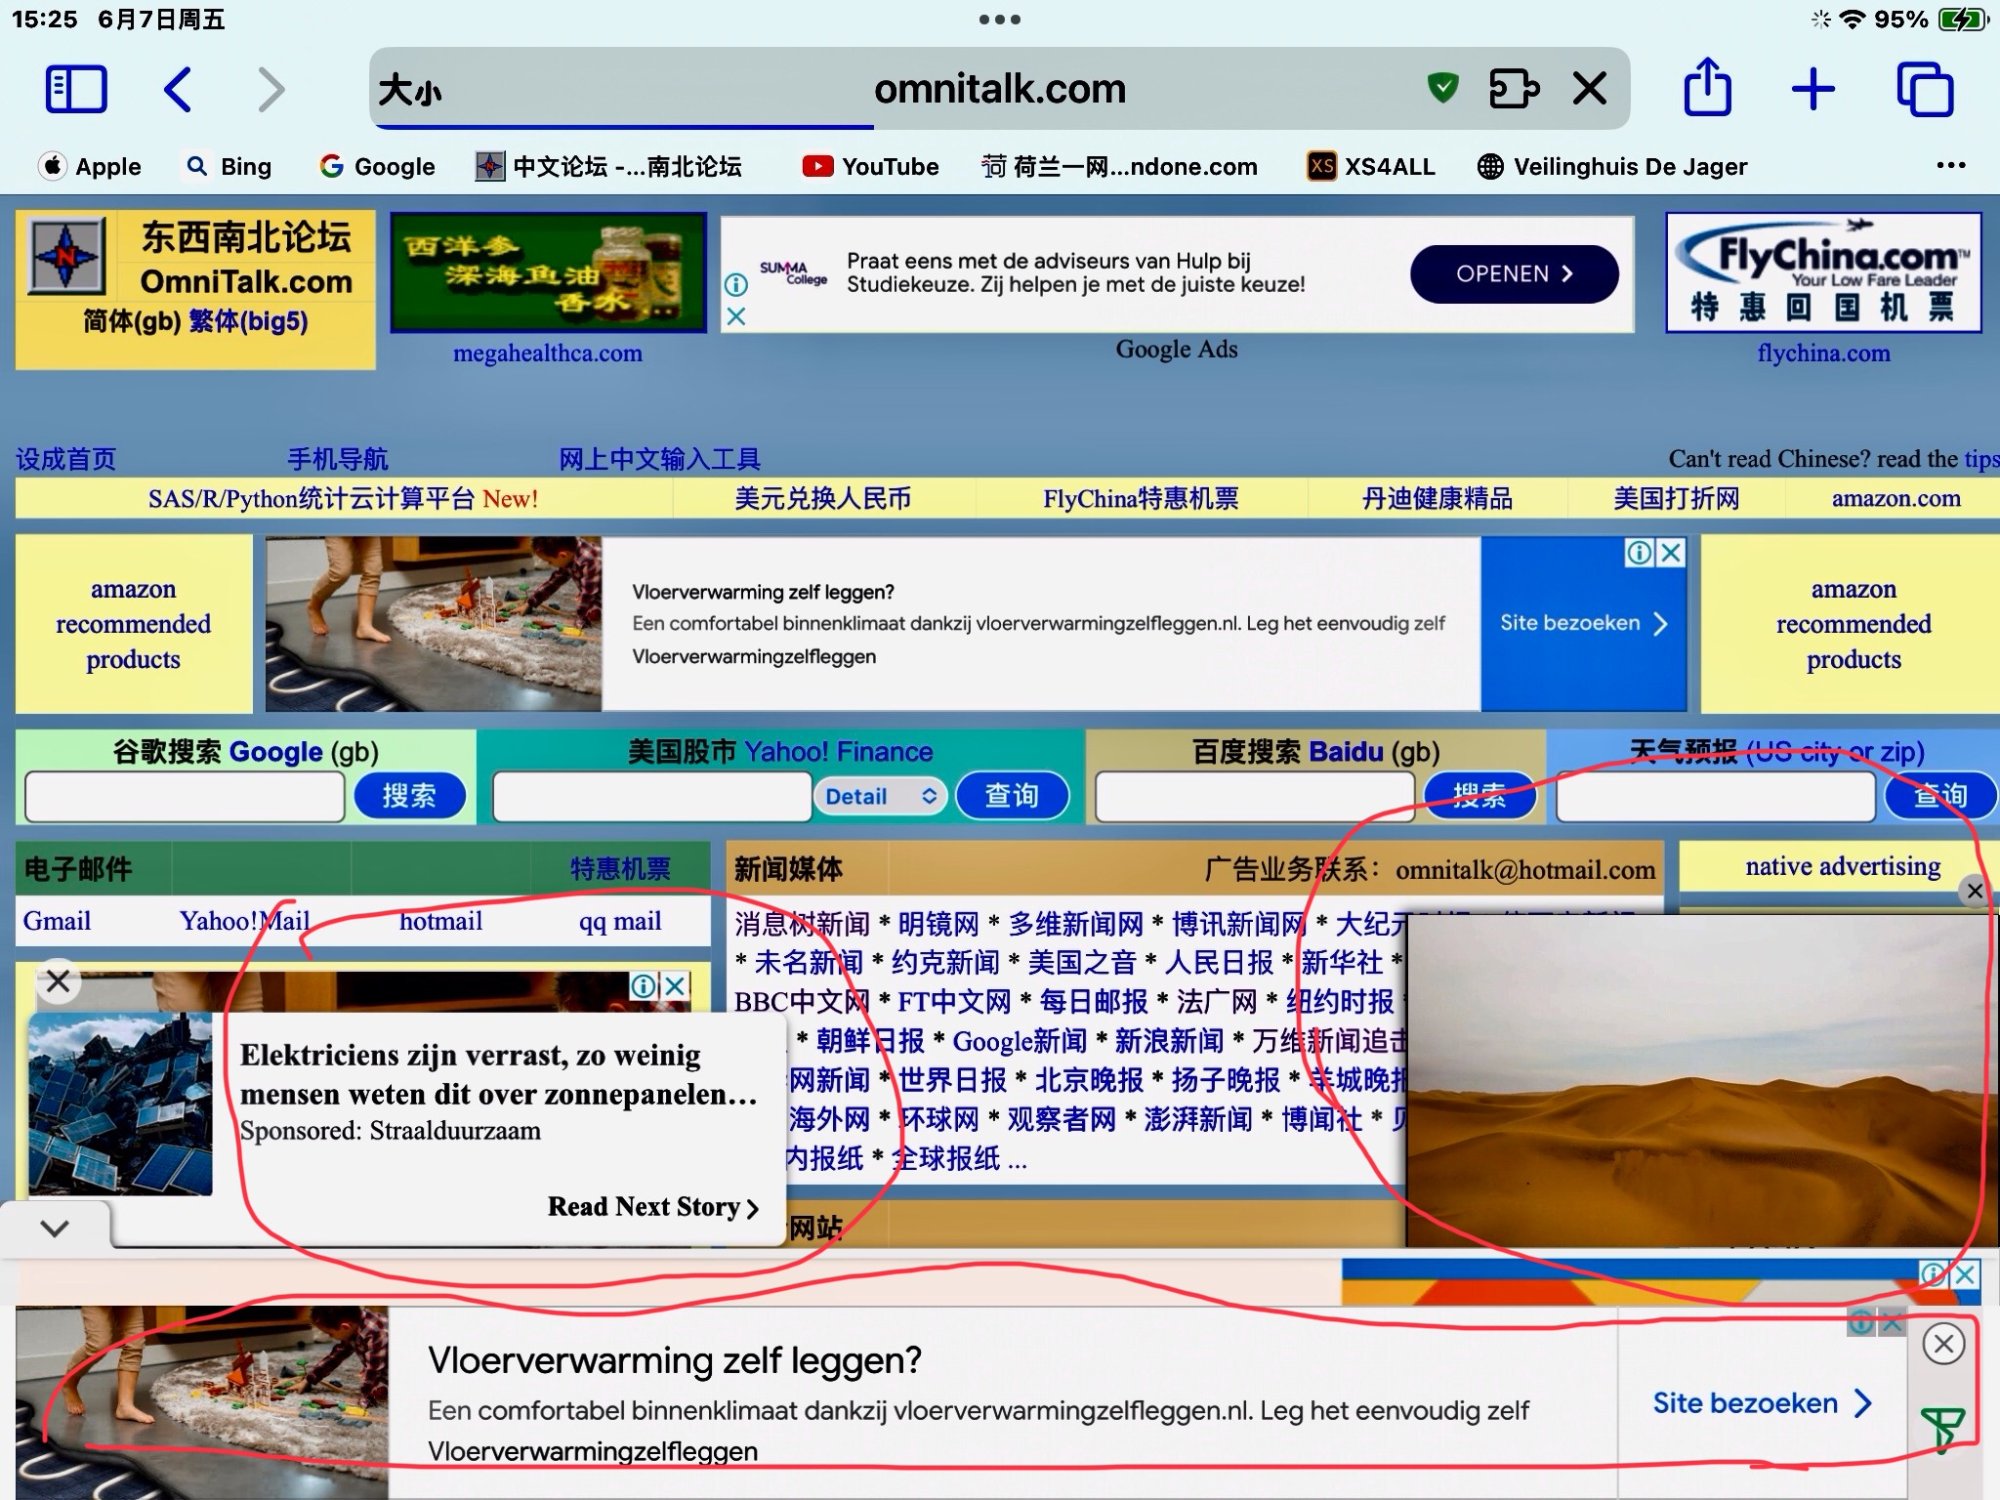Image resolution: width=2000 pixels, height=1500 pixels.
Task: Click the Gmail link
Action: 57,921
